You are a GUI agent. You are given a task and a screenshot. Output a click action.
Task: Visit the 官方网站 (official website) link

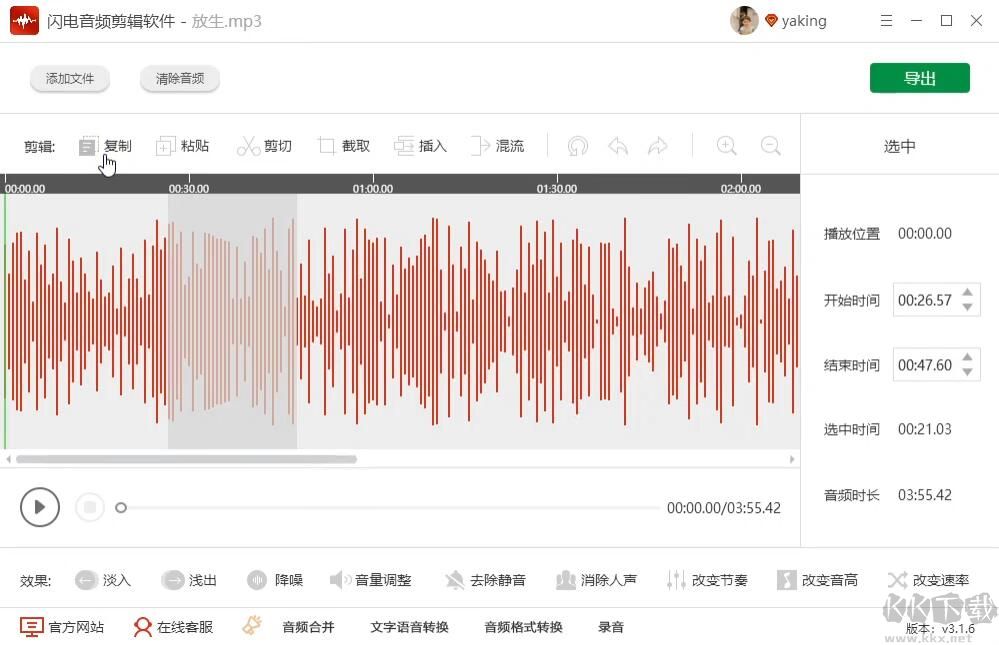click(62, 626)
